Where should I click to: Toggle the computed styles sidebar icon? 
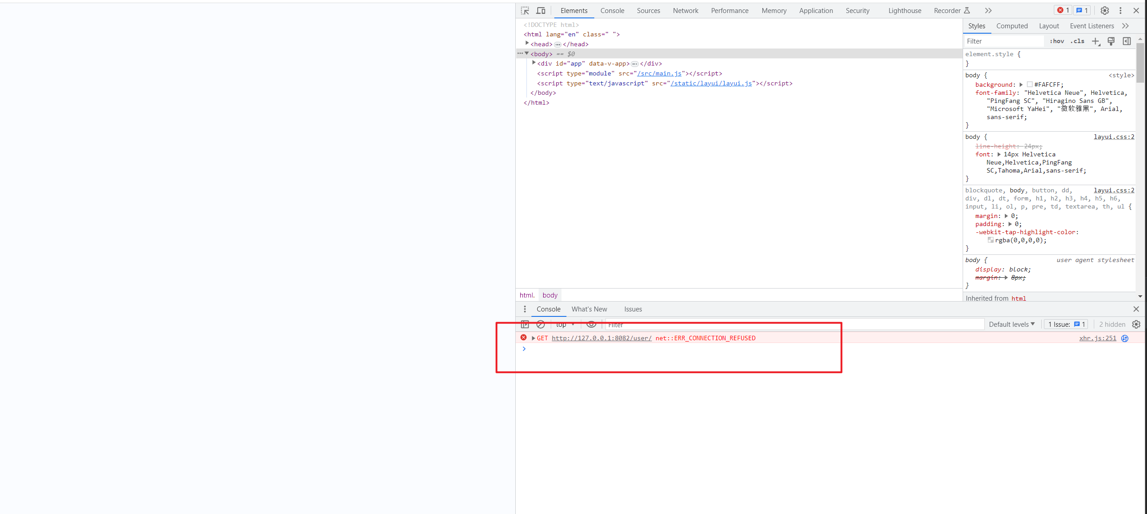tap(1127, 41)
